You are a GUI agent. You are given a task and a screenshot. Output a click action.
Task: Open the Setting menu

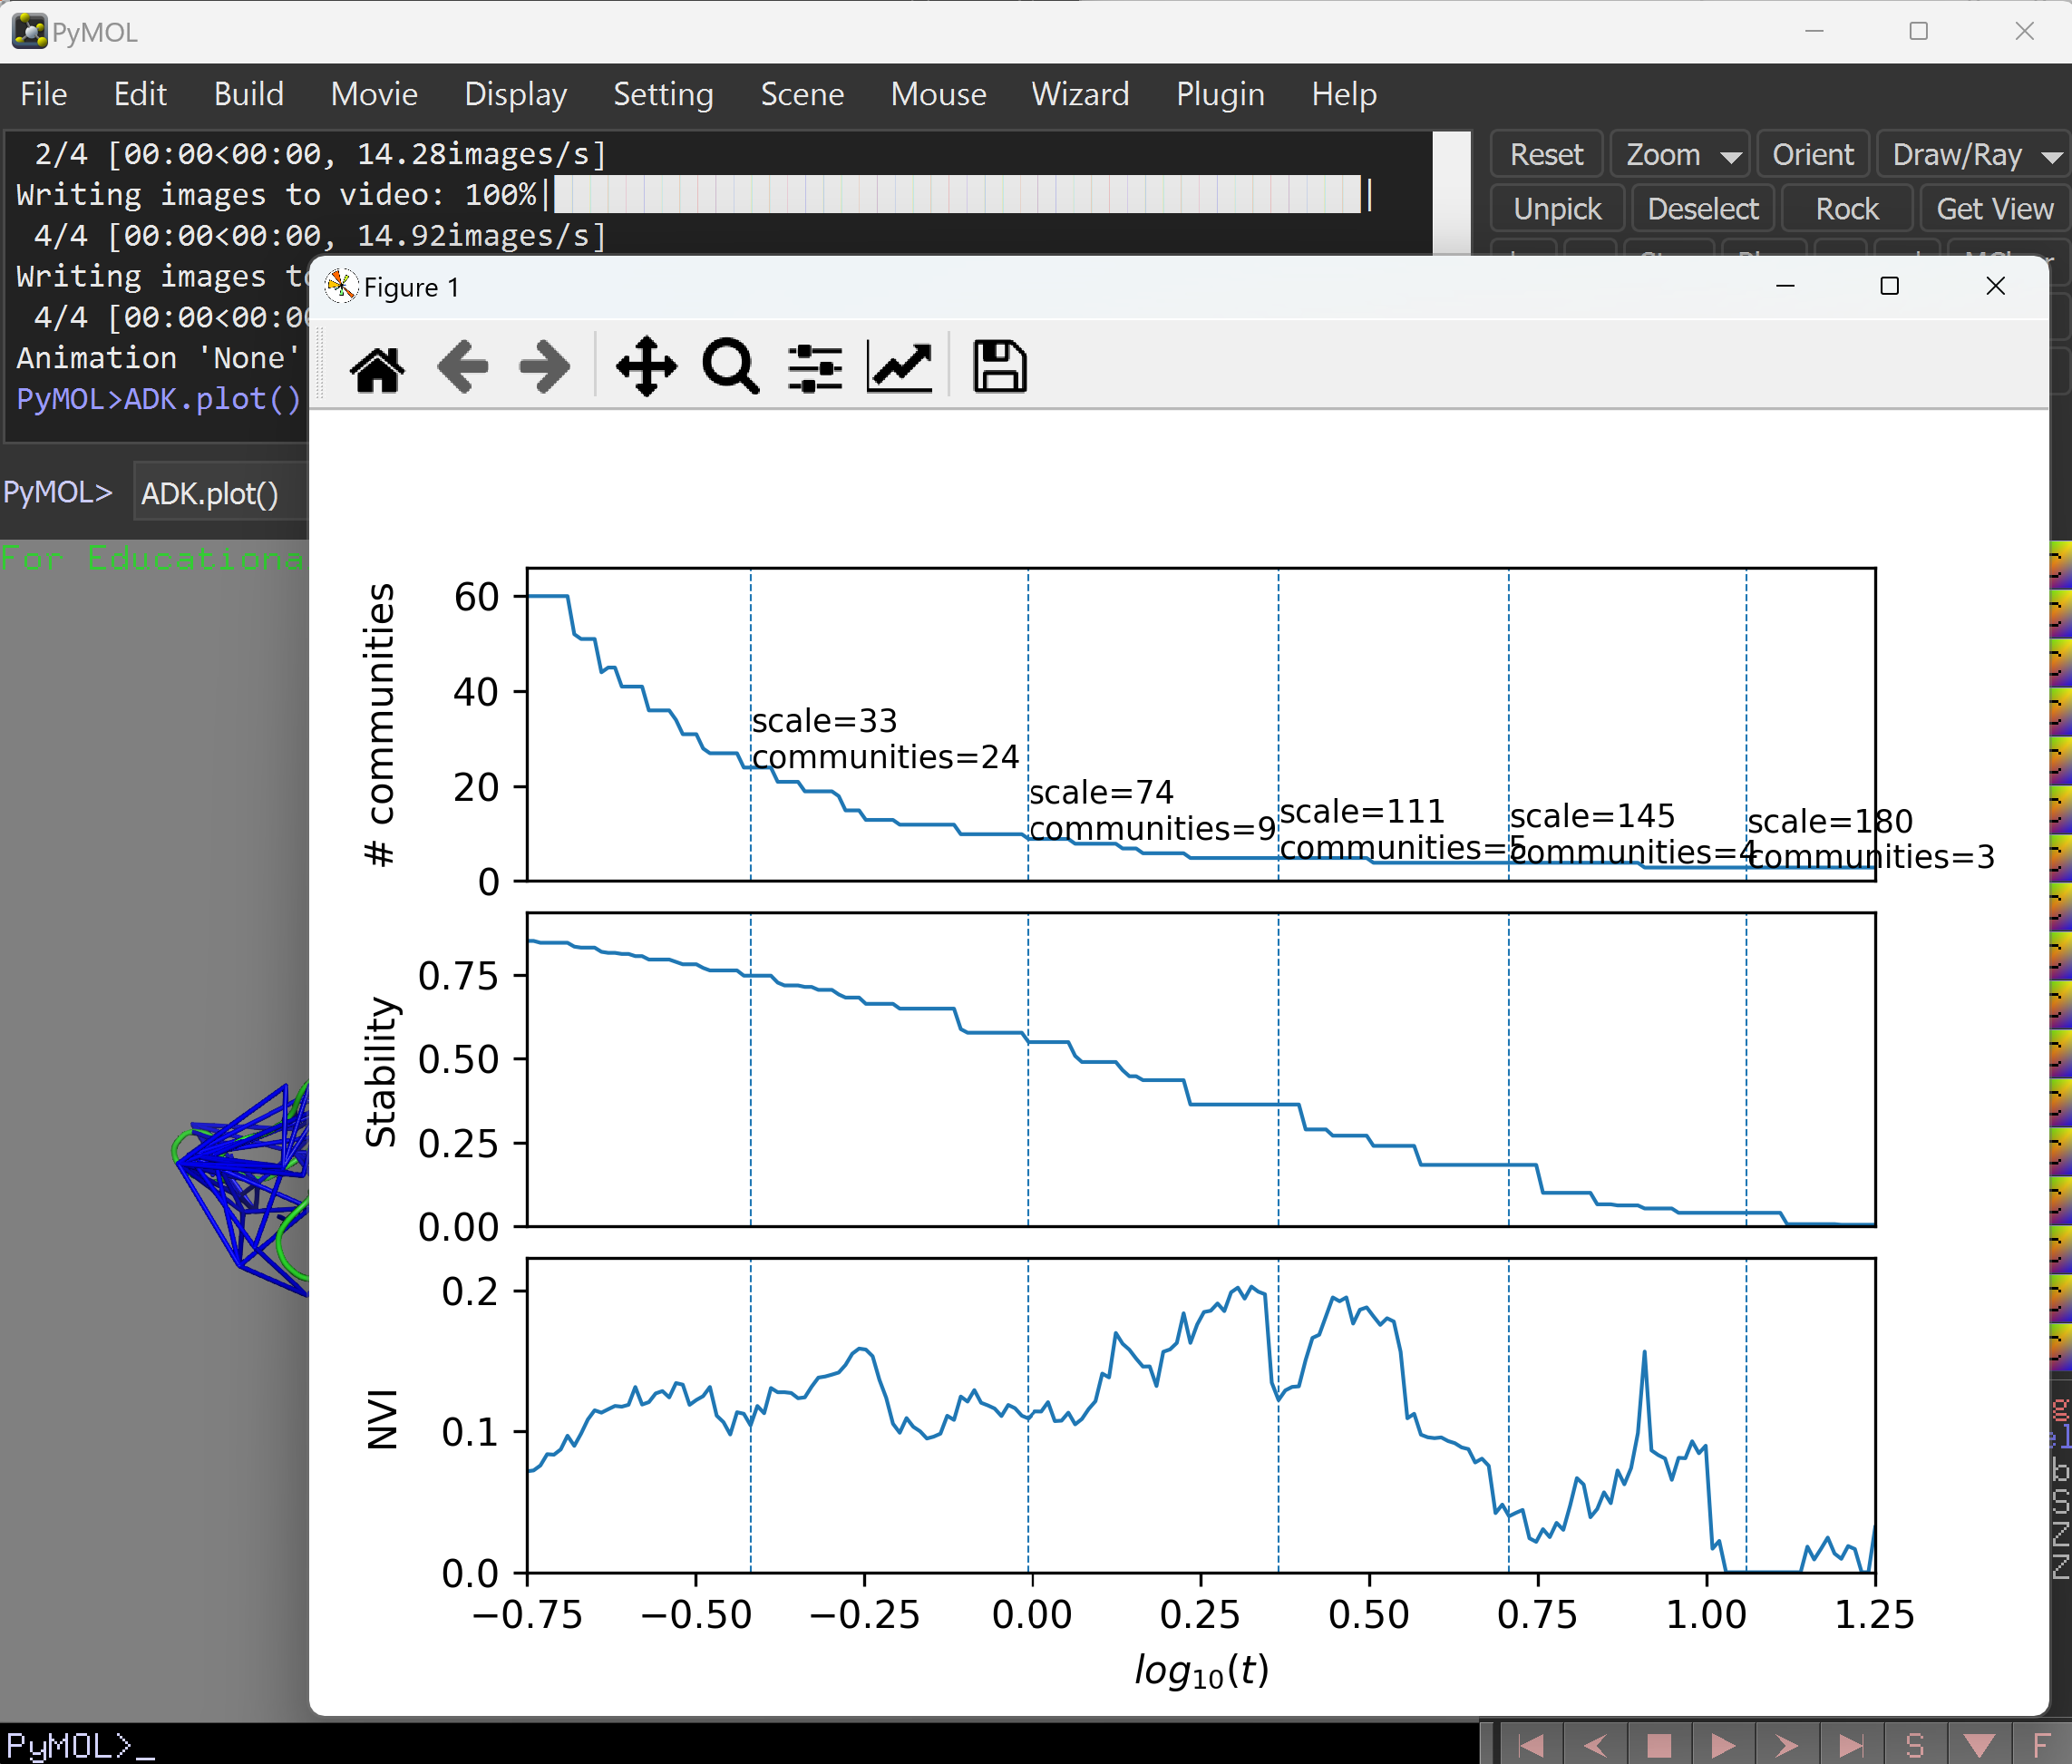point(663,94)
